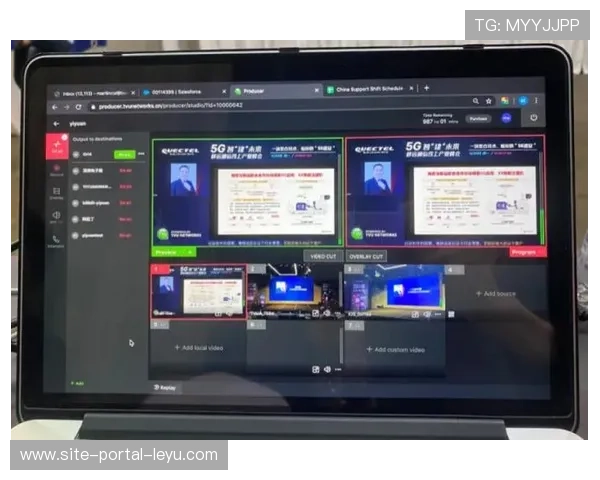Select the Producer browser tab
This screenshot has height=480, width=600.
point(276,91)
